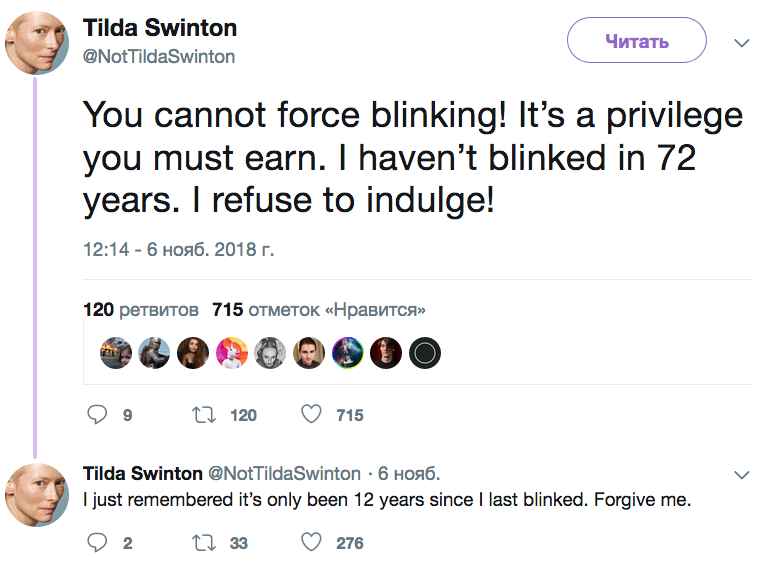Screen dimensions: 759x561
Task: Click the first liker avatar with burning house
Action: tap(116, 353)
